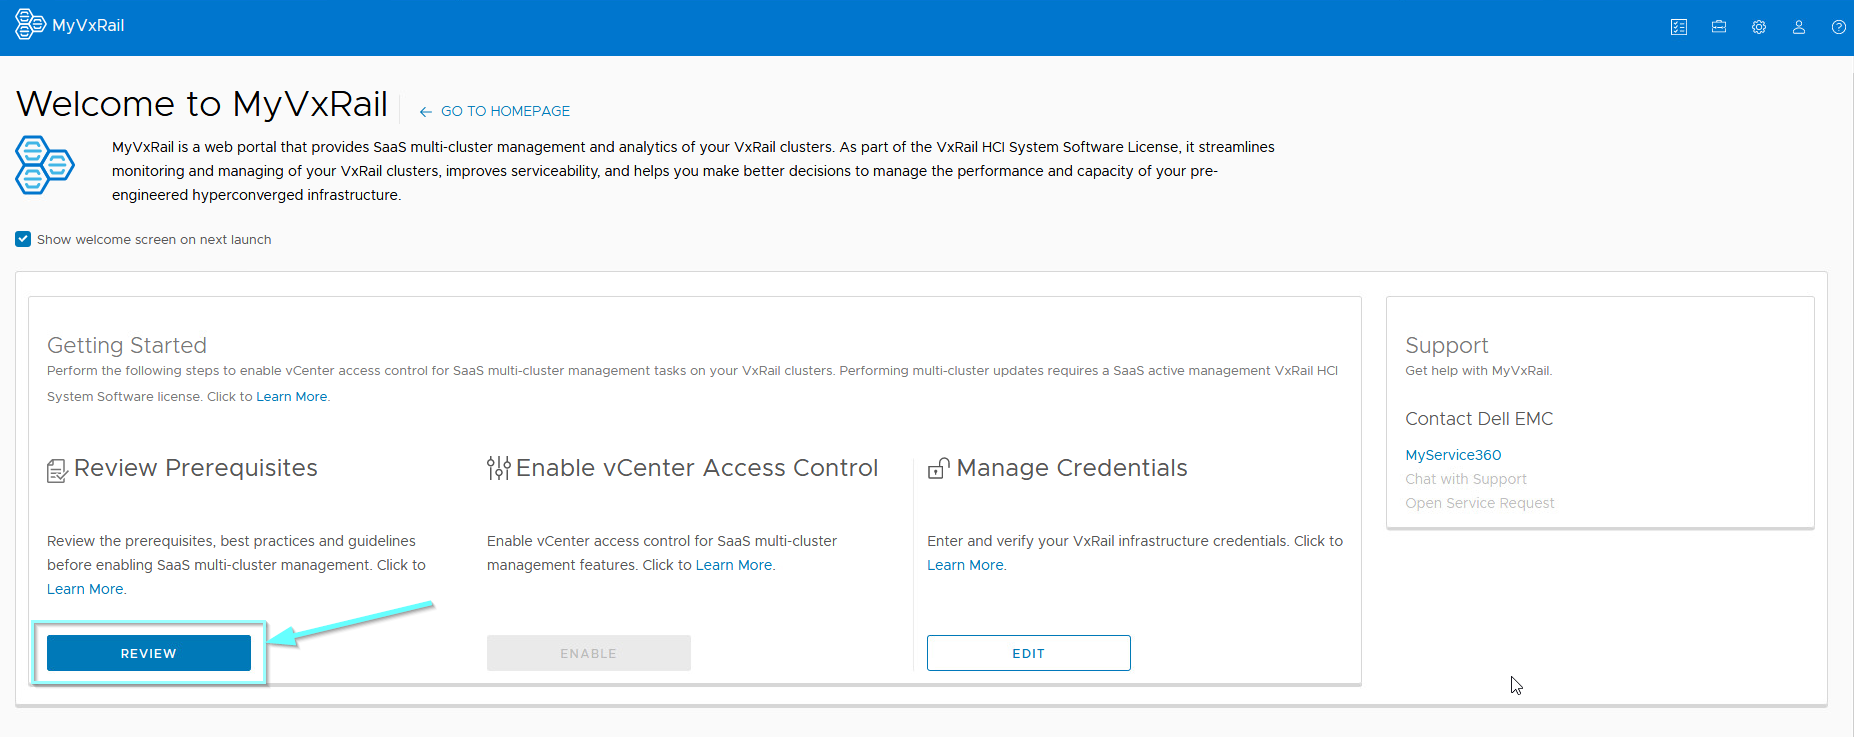The width and height of the screenshot is (1854, 737).
Task: Click the Contact Dell EMC heading
Action: point(1479,419)
